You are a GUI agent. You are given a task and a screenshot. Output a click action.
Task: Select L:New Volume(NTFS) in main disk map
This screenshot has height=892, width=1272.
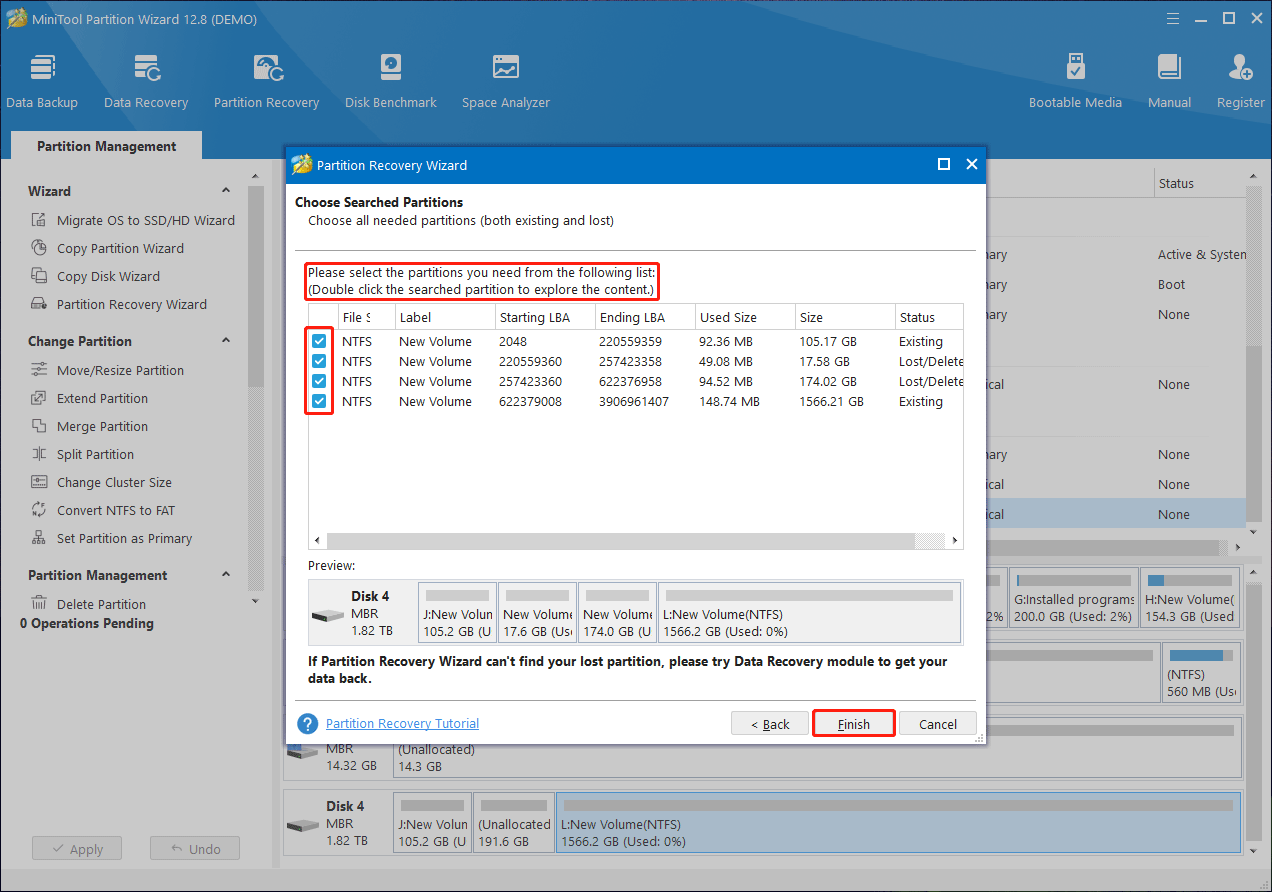[x=898, y=823]
